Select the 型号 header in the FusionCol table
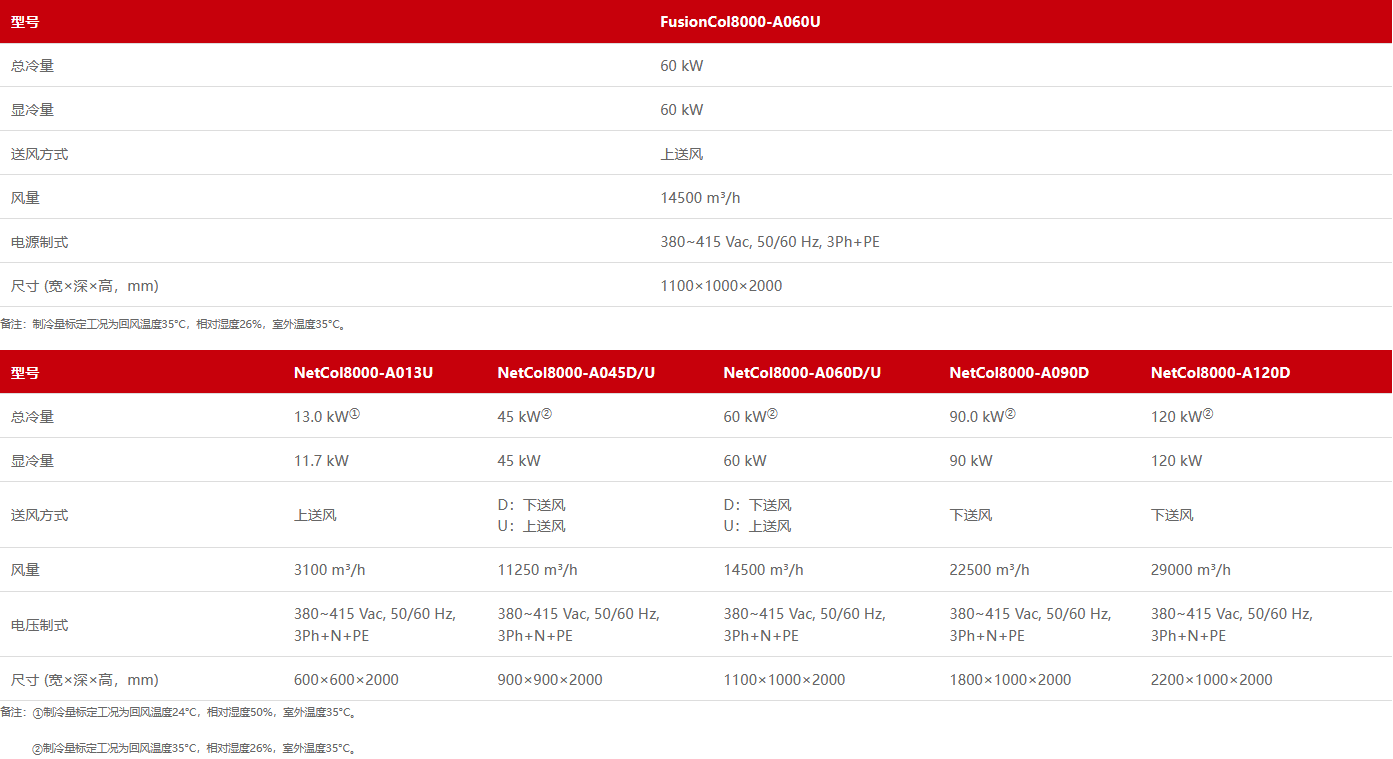Viewport: 1393px width, 759px height. (25, 22)
